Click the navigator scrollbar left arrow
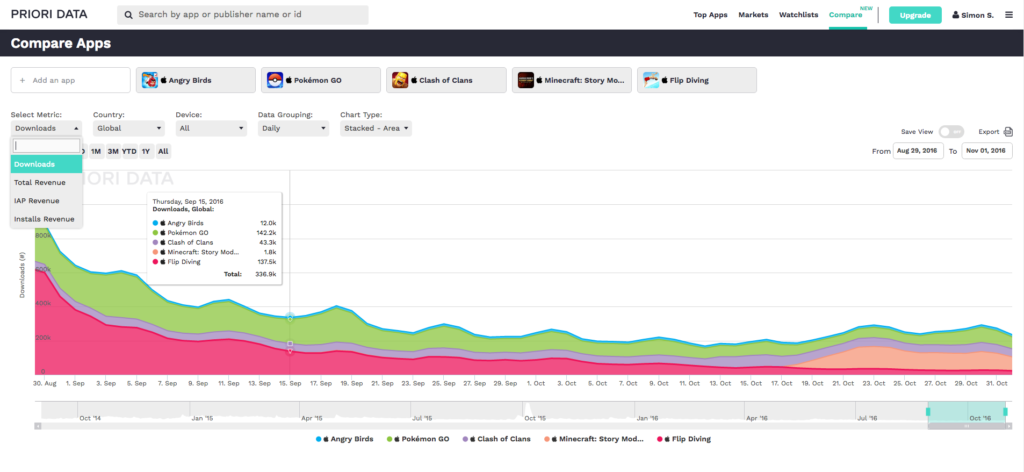Viewport: 1024px width, 472px height. click(x=38, y=426)
